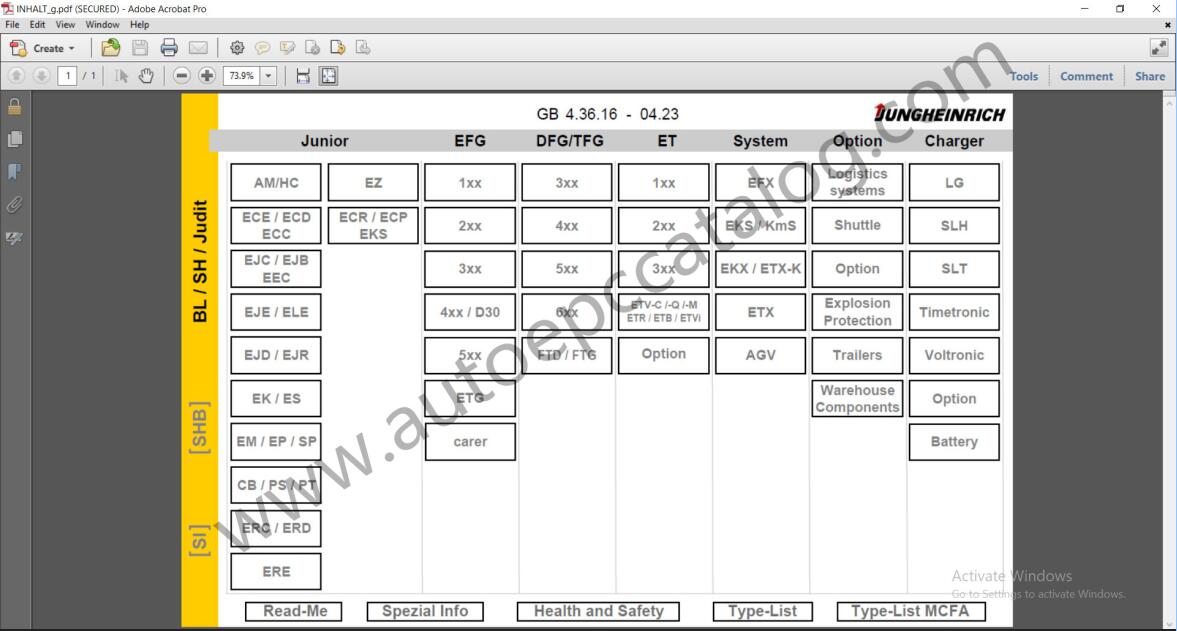This screenshot has height=631, width=1177.
Task: Open the Window menu
Action: pos(102,25)
